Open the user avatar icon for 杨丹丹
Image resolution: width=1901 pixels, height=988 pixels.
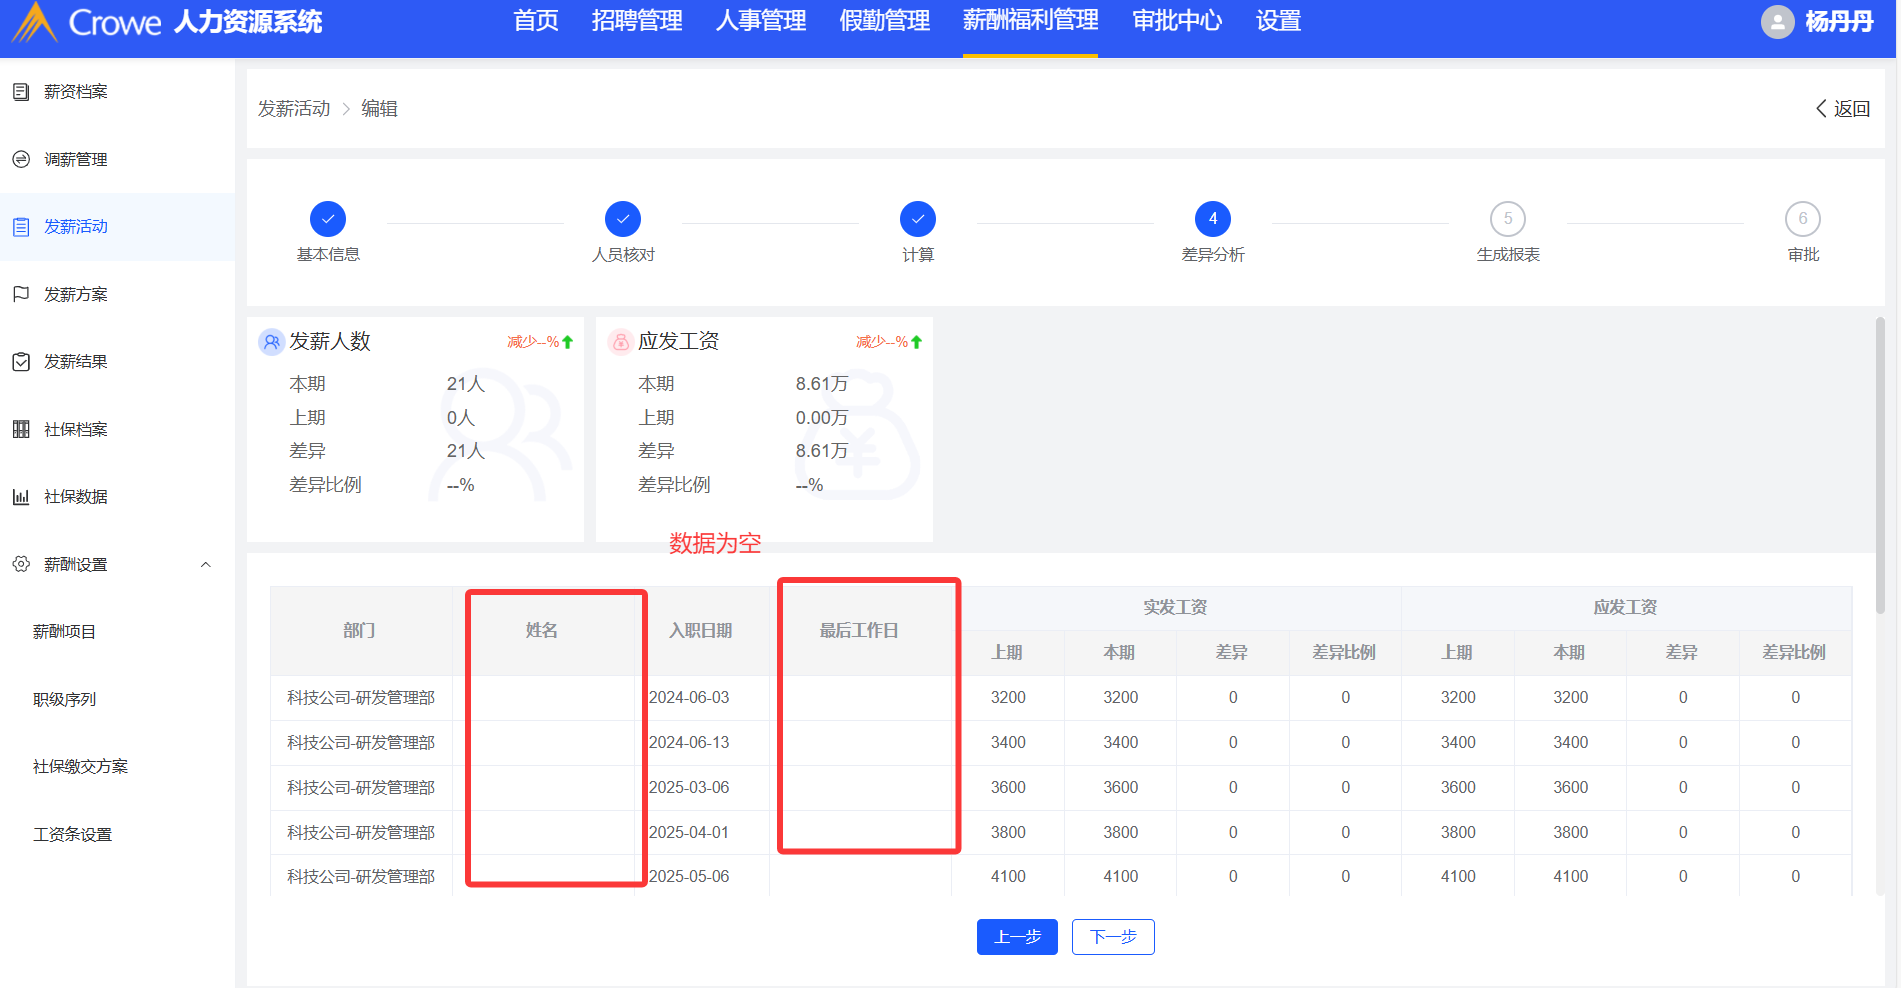click(1777, 21)
